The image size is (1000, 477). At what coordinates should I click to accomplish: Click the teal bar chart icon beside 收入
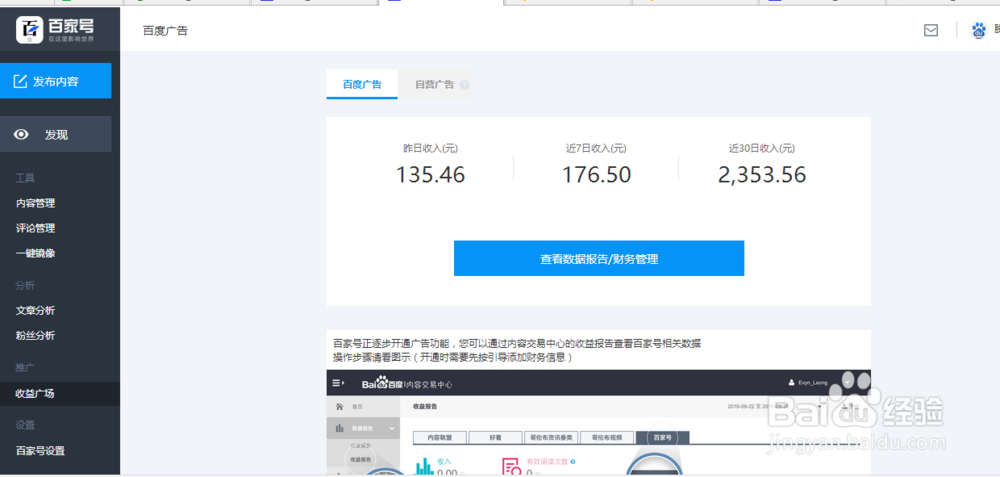pos(424,467)
